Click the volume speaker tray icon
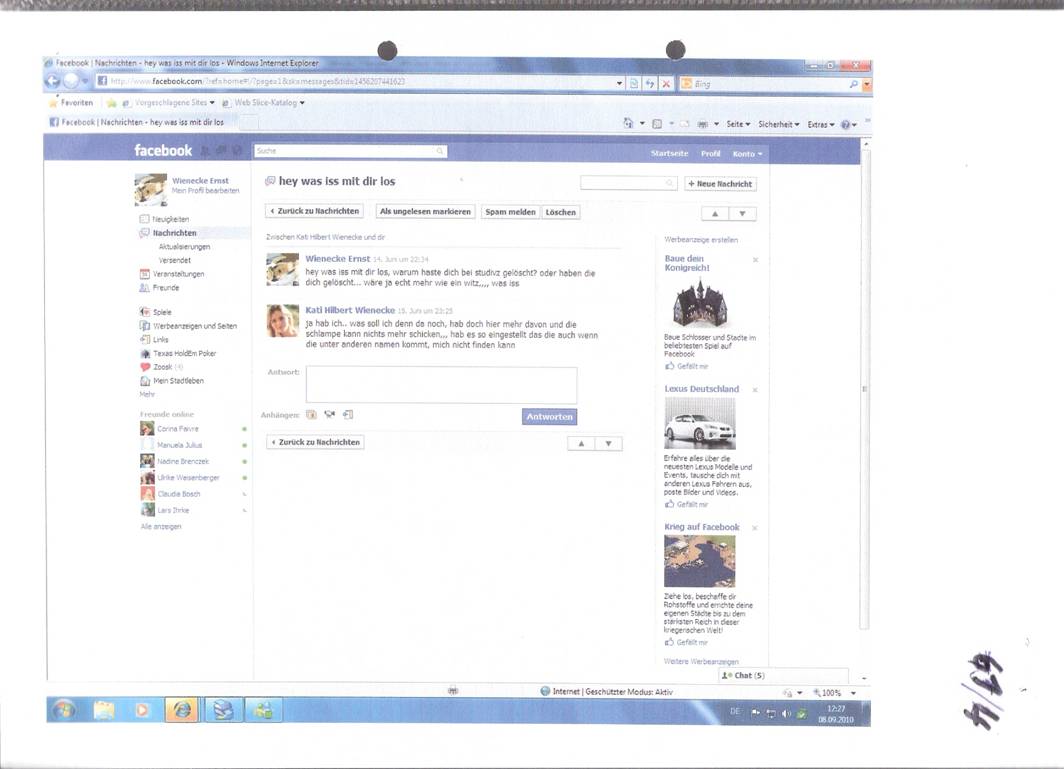Image resolution: width=1064 pixels, height=769 pixels. tap(786, 713)
